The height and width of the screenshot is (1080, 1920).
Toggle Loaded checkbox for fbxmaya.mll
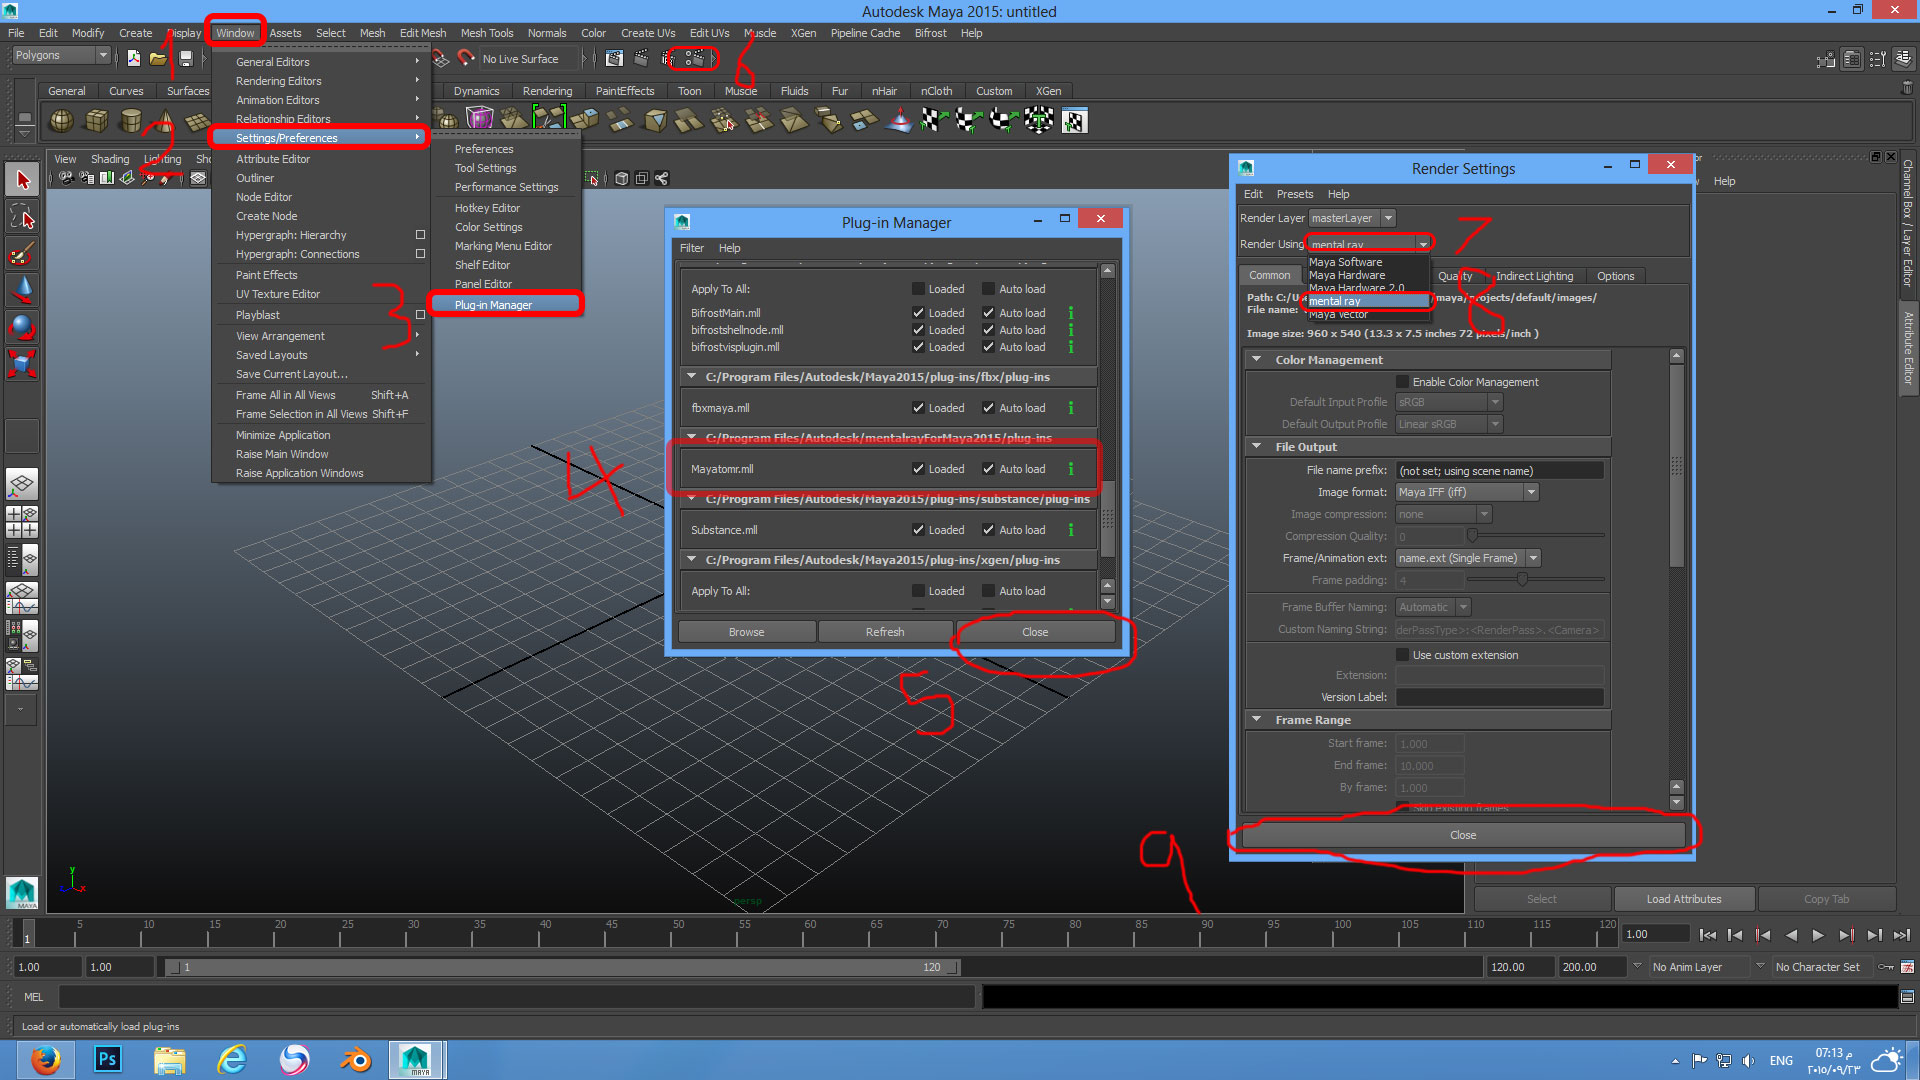pyautogui.click(x=918, y=408)
